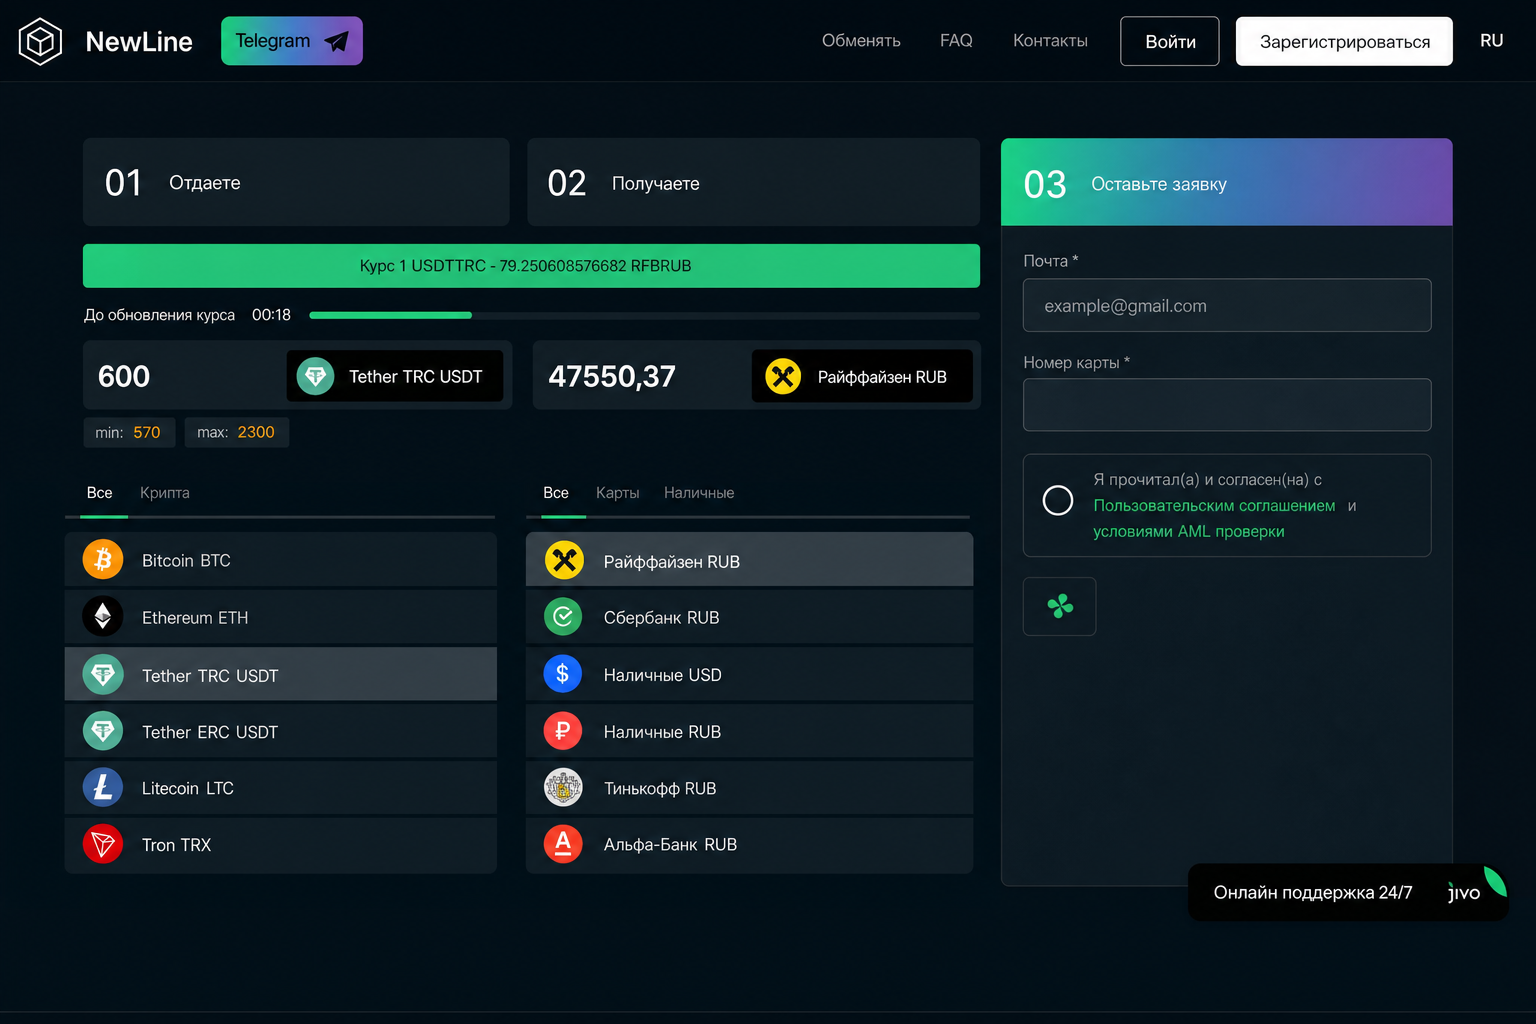
Task: Select the Карты tab
Action: [618, 493]
